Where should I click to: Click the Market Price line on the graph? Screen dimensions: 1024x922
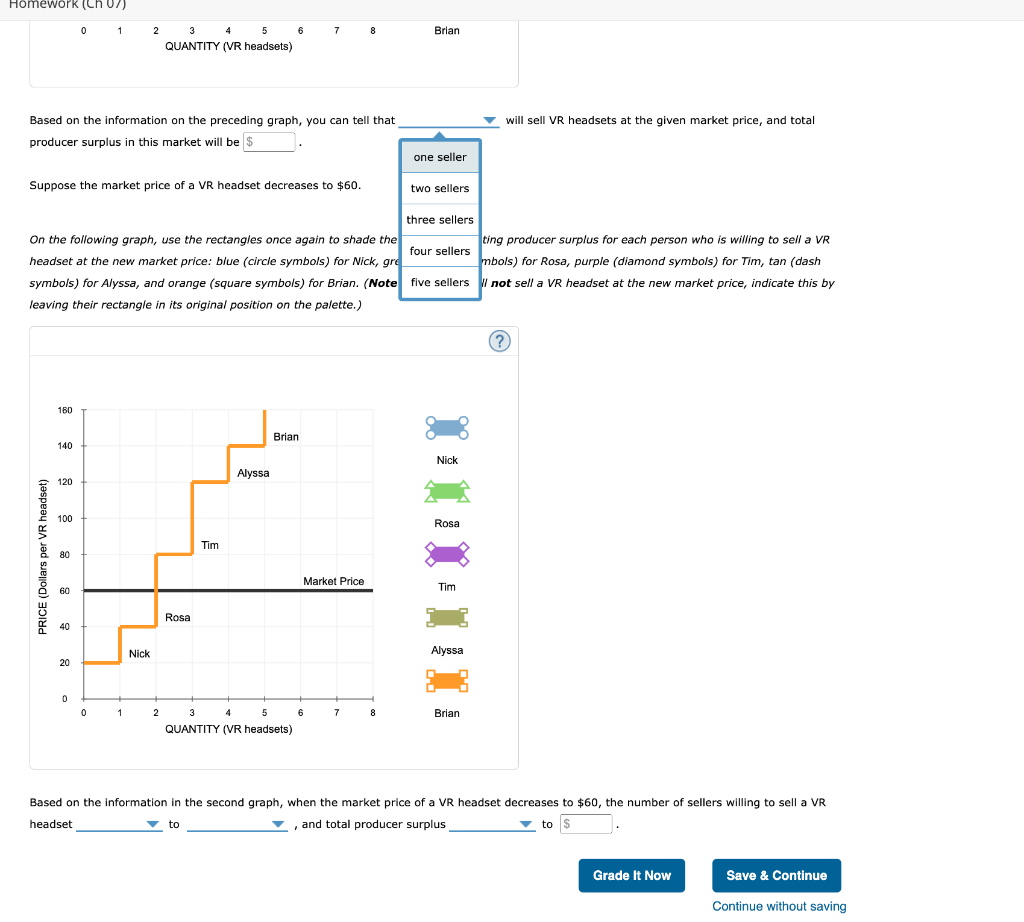pos(228,590)
